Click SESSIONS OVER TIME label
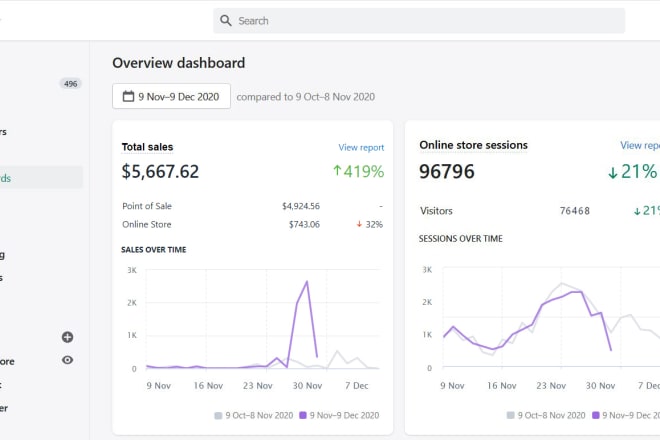This screenshot has width=660, height=440. 460,239
